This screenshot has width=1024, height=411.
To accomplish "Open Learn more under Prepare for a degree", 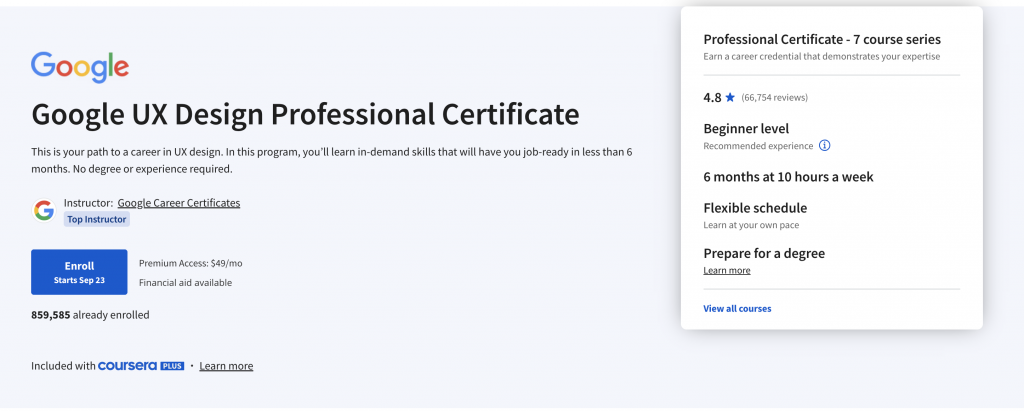I will 727,271.
